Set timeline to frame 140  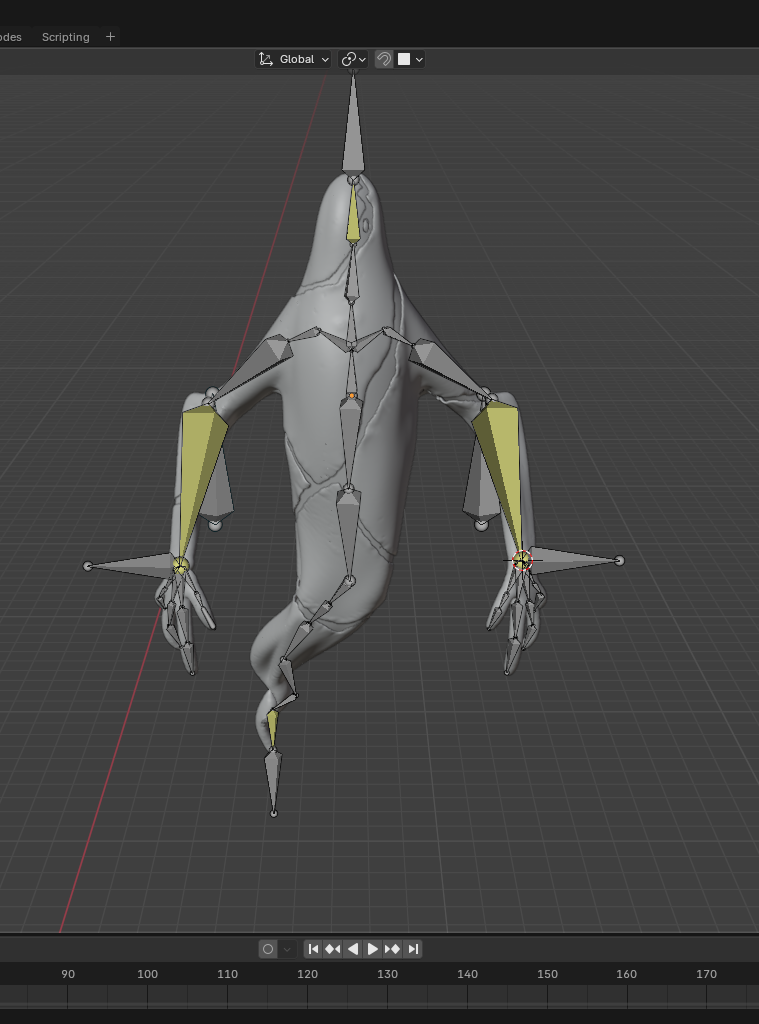[x=468, y=974]
